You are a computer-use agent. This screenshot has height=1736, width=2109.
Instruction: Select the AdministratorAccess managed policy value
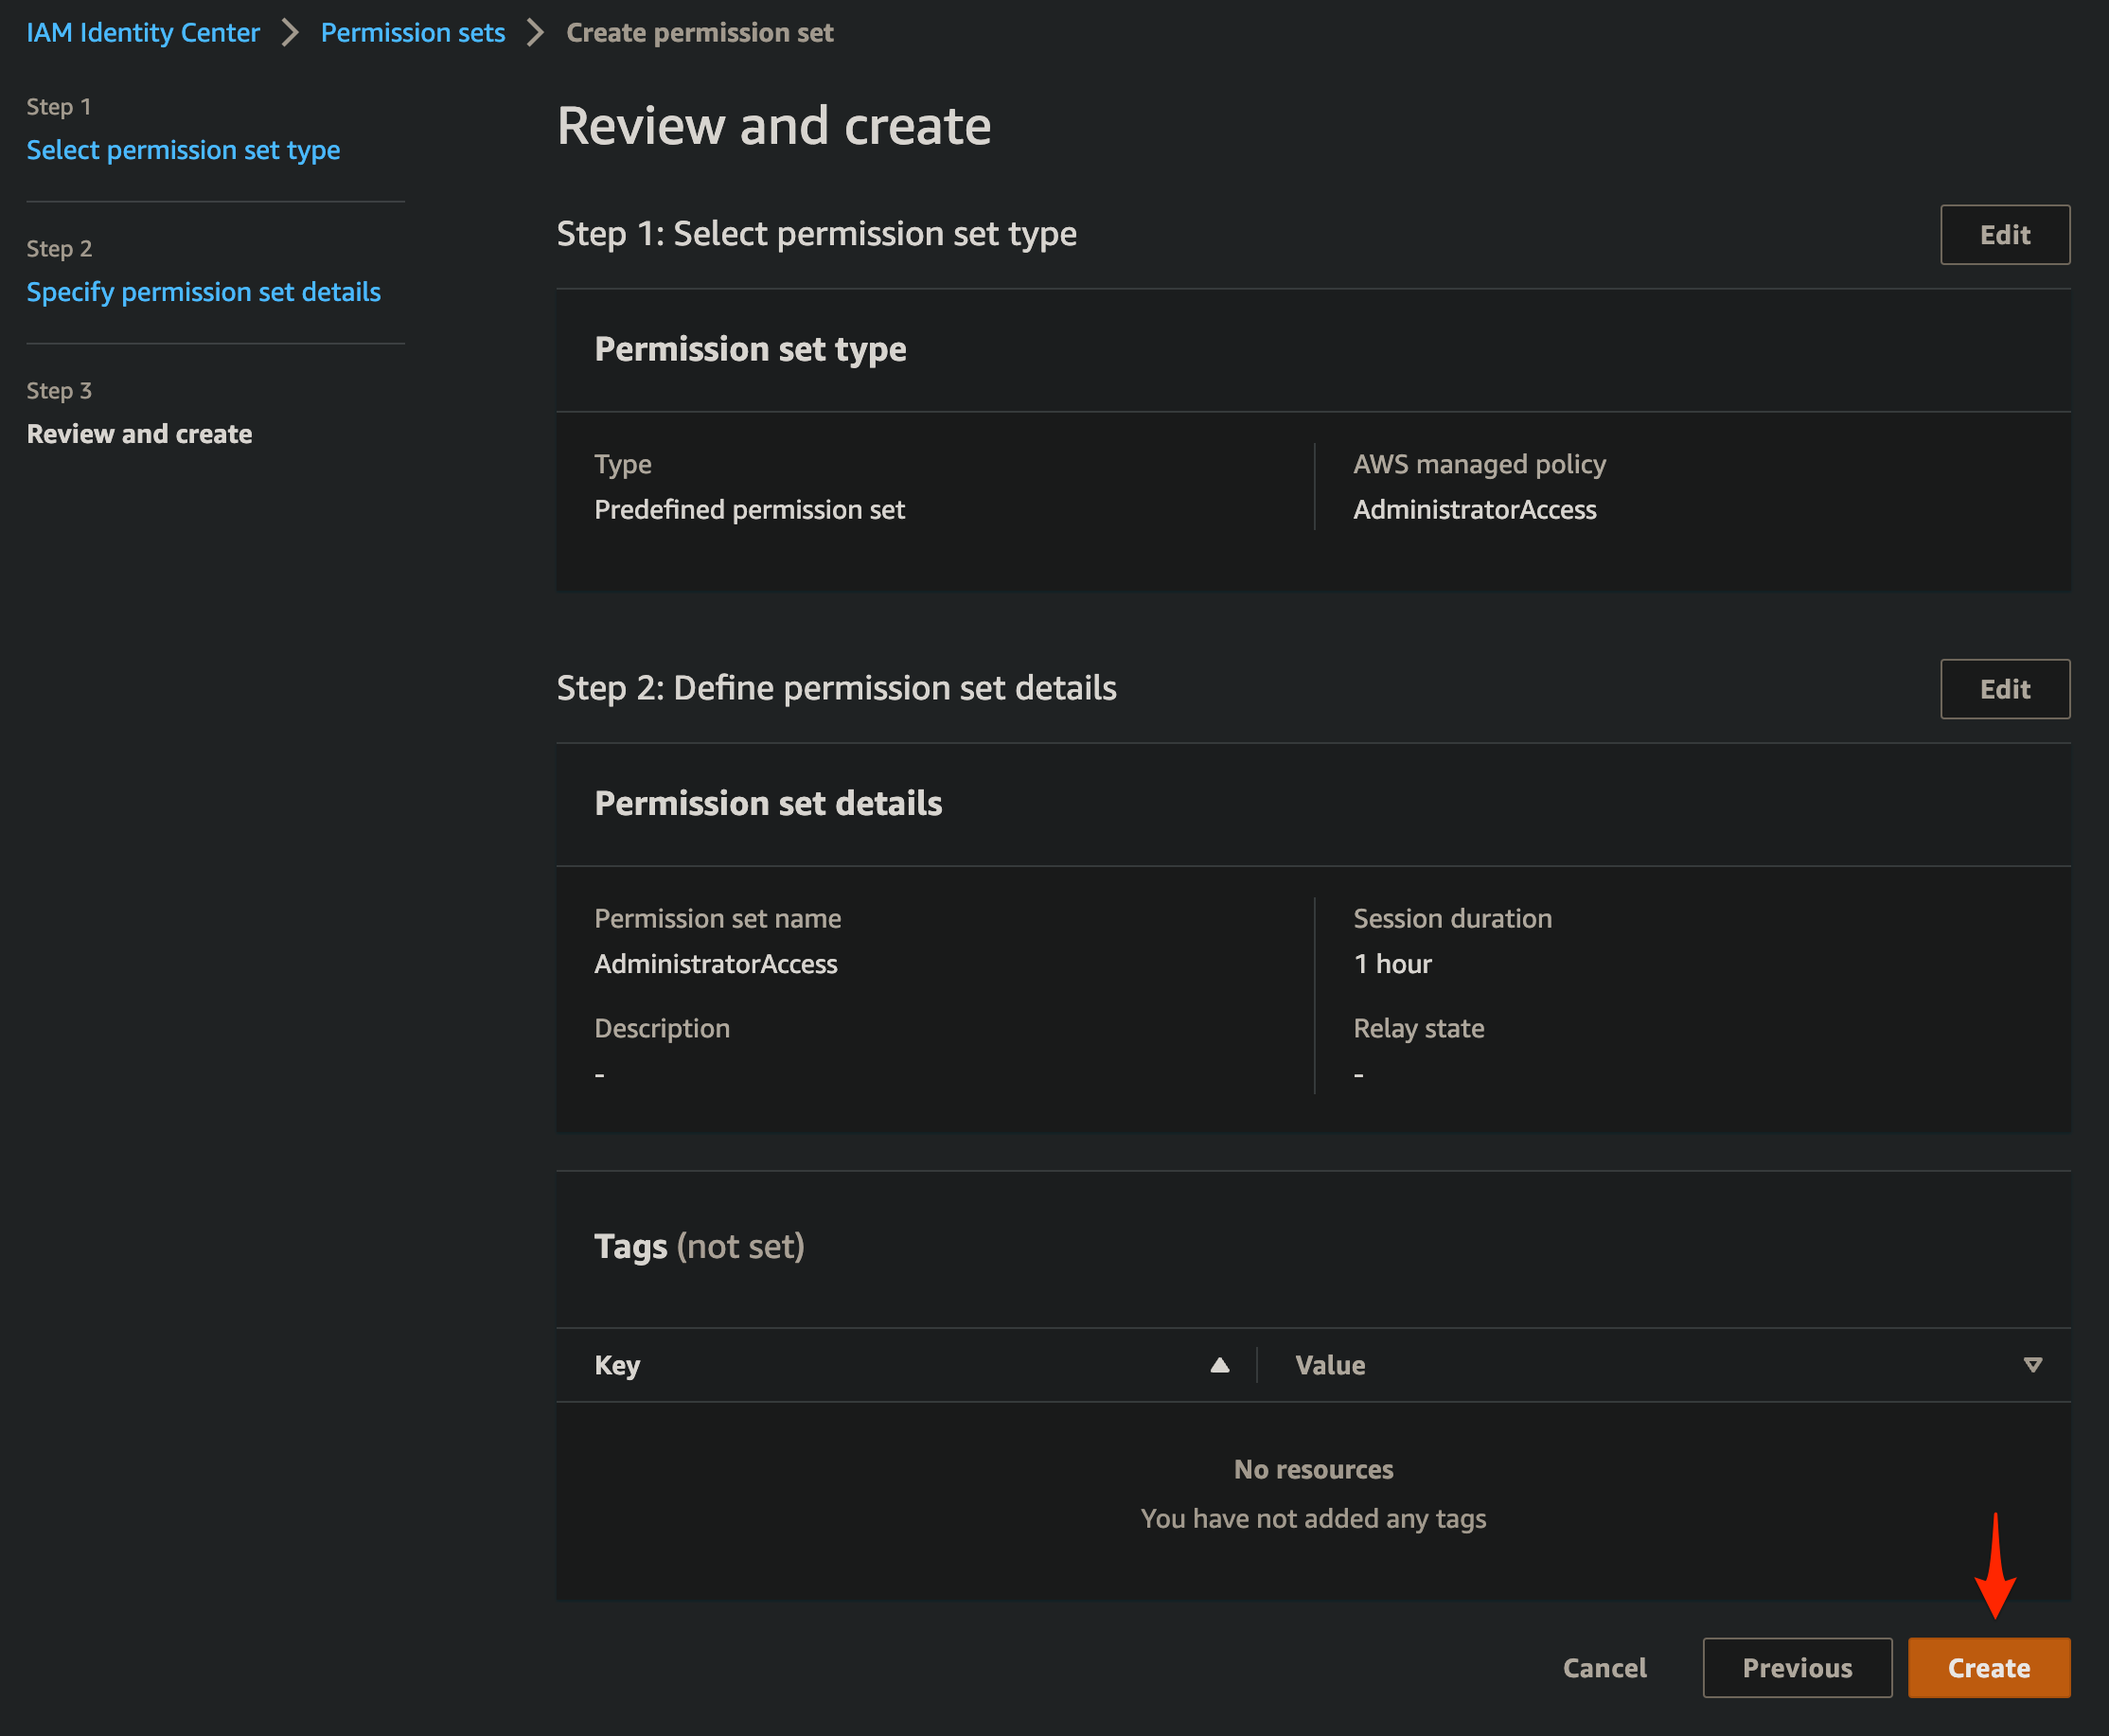1474,510
